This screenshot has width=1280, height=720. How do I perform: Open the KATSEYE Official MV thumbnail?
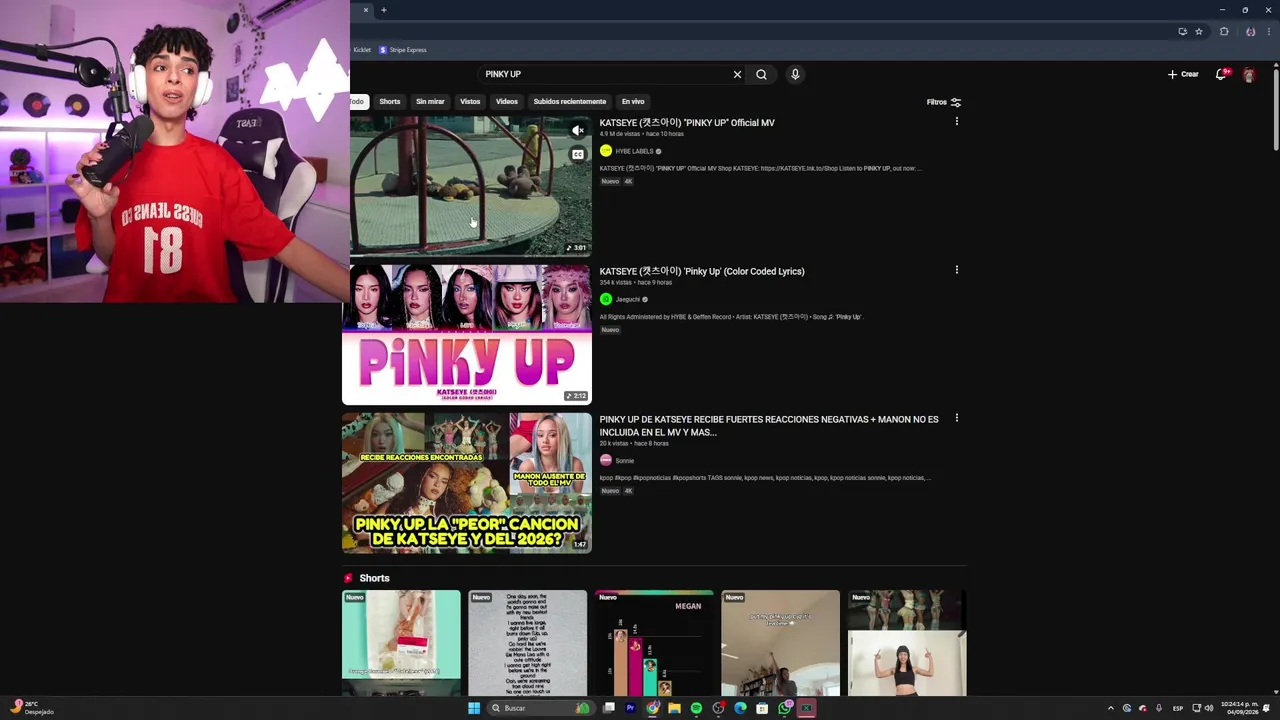pos(471,186)
